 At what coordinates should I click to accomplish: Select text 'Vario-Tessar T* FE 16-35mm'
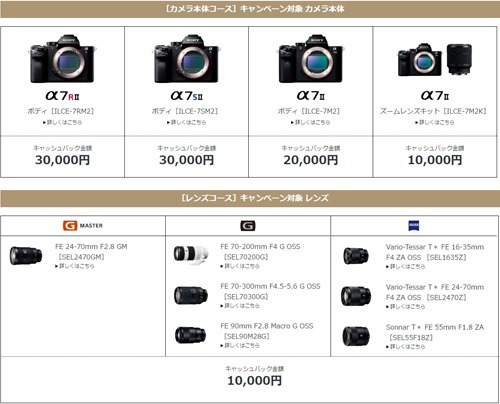pyautogui.click(x=435, y=247)
